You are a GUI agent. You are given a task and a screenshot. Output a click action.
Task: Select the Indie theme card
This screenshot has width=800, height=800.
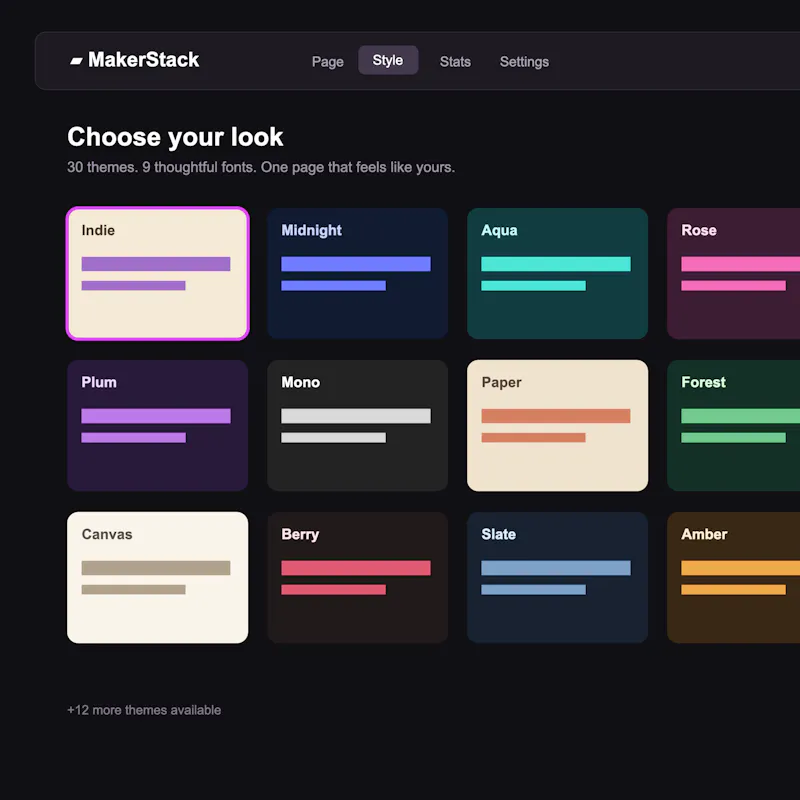tap(158, 273)
